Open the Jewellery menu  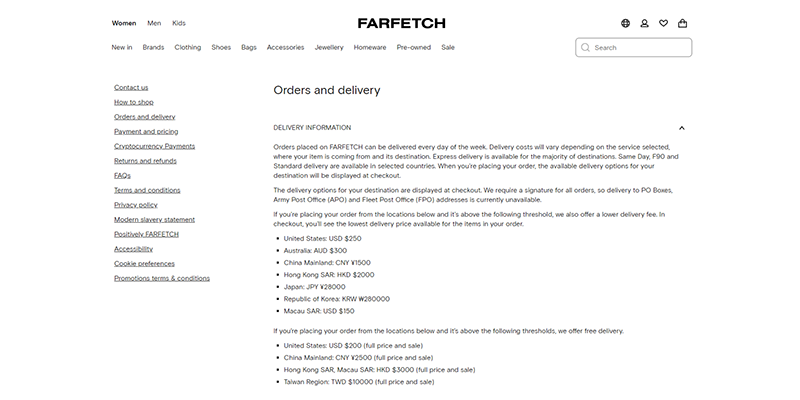329,47
